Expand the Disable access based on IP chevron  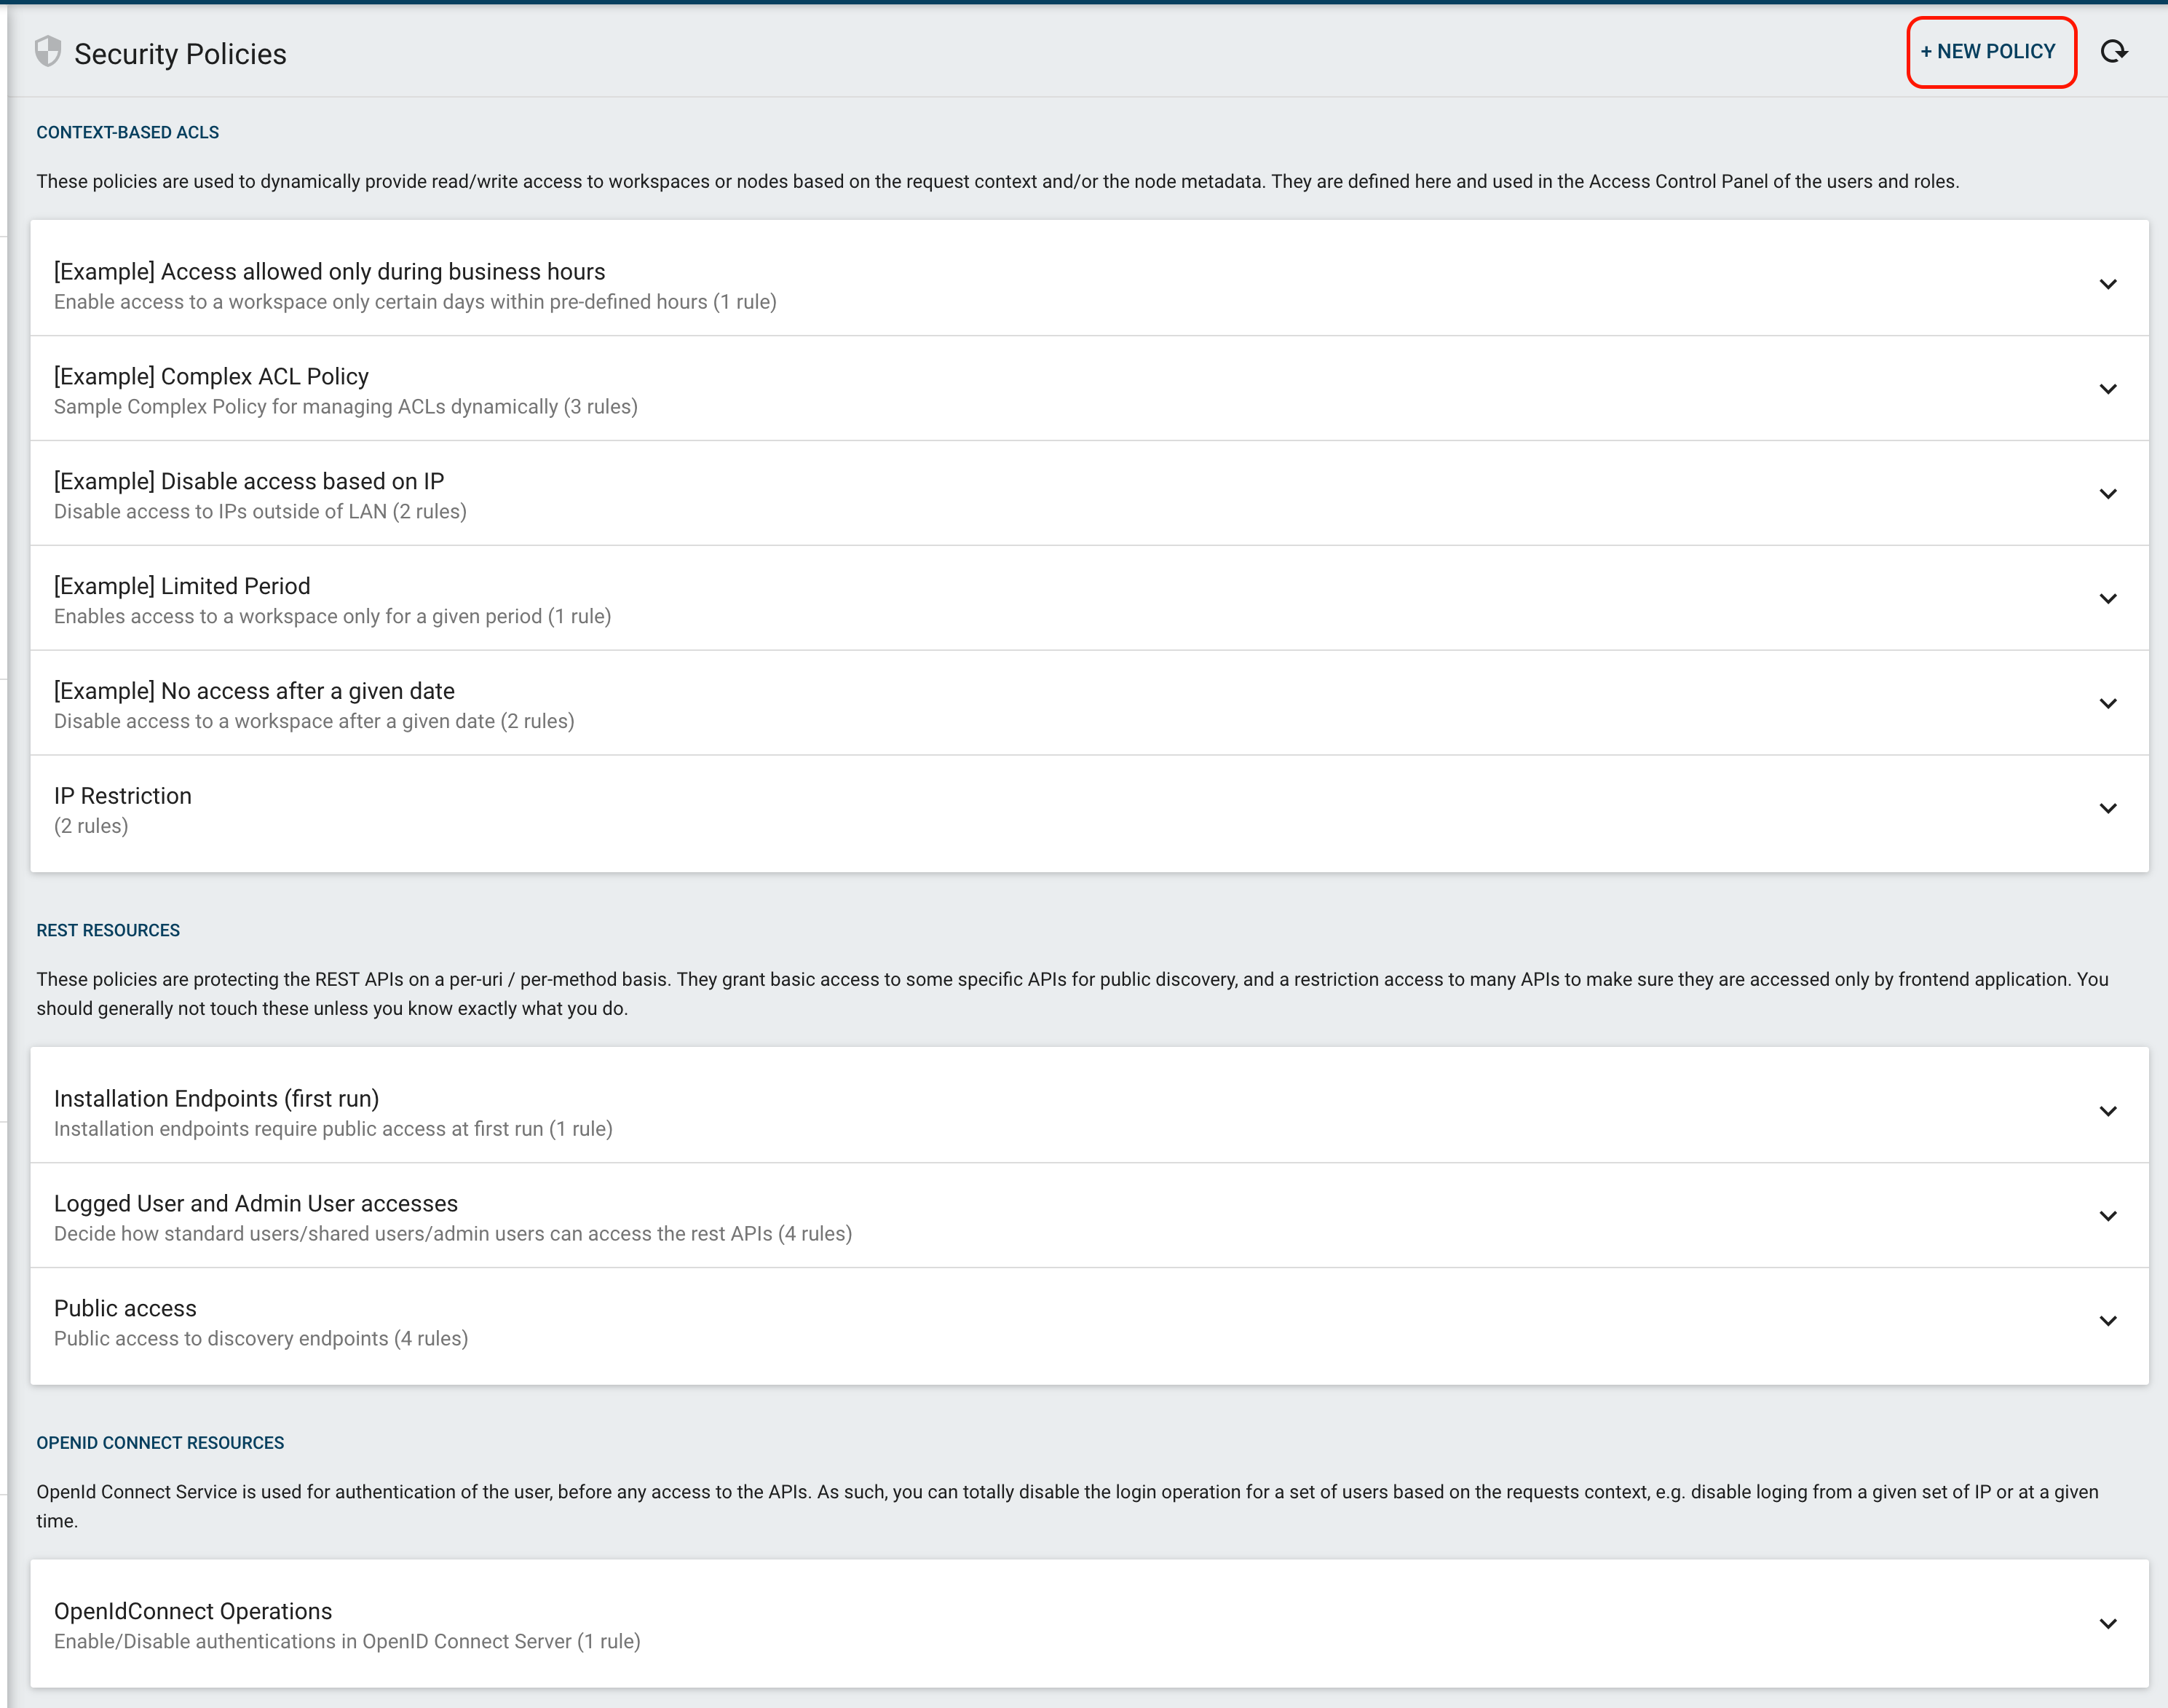(2108, 495)
